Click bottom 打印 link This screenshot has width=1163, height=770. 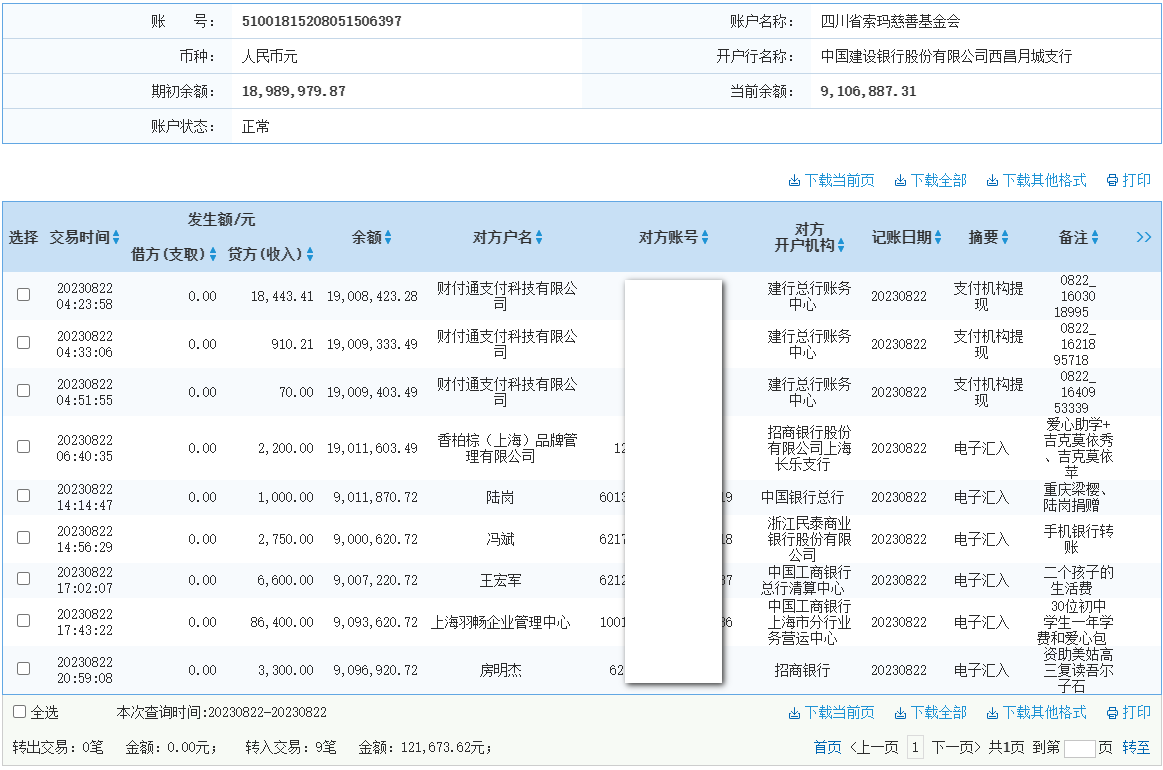[x=1136, y=713]
